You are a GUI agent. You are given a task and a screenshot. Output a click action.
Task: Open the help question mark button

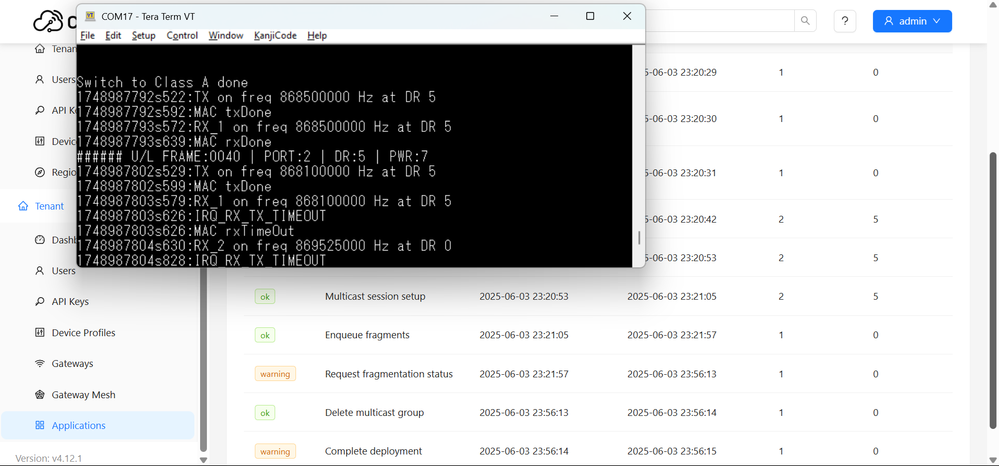pyautogui.click(x=844, y=21)
